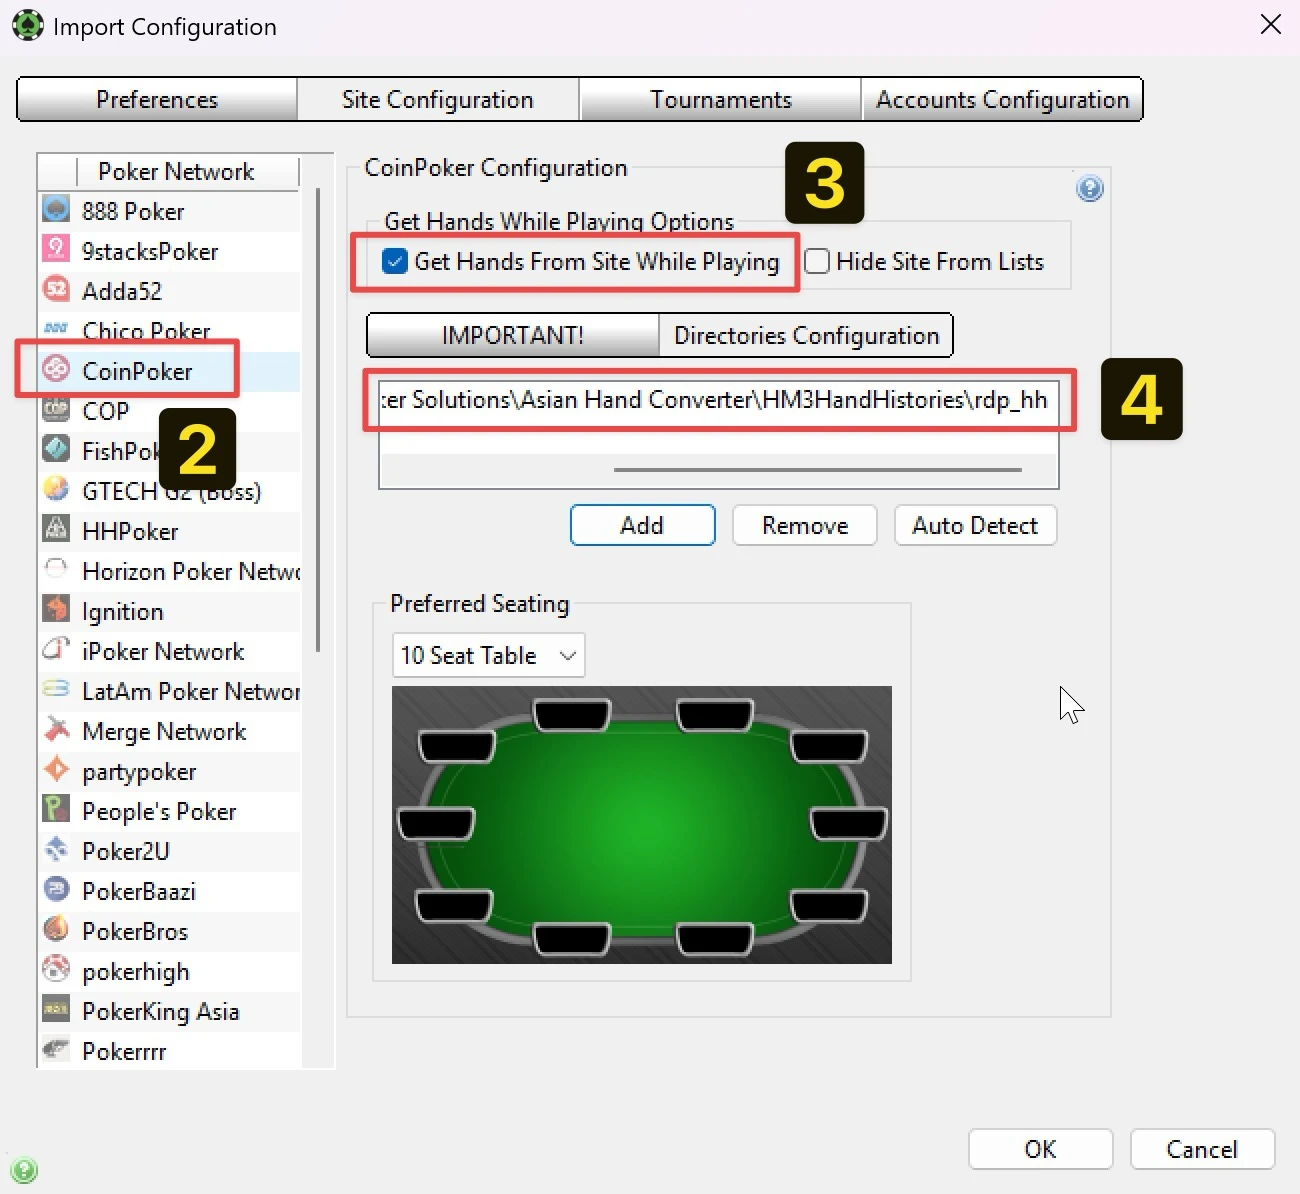Enable Hide Site From Lists checkbox
This screenshot has width=1300, height=1194.
click(817, 261)
